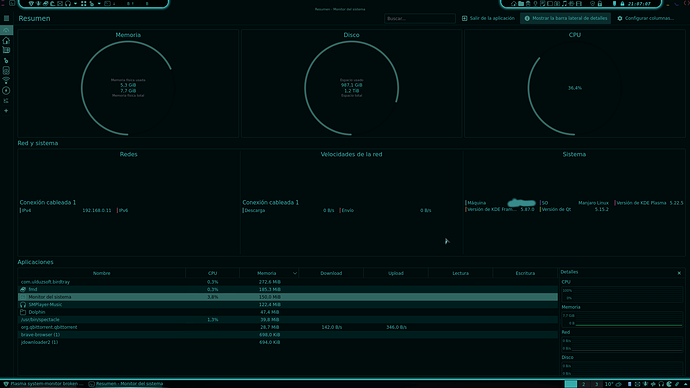Screen dimensions: 690x388
Task: Switch to virtual desktop 2
Action: 584,384
